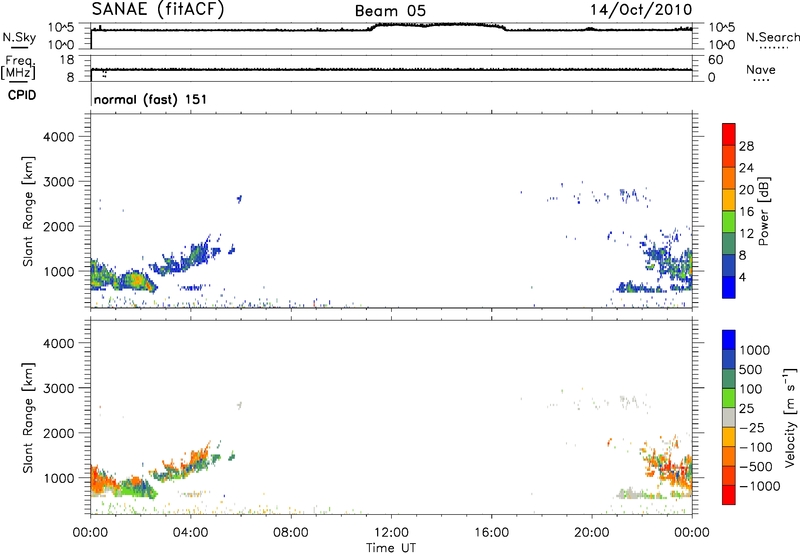Click the Power [dB] colorbar label
This screenshot has width=800, height=554.
click(764, 211)
